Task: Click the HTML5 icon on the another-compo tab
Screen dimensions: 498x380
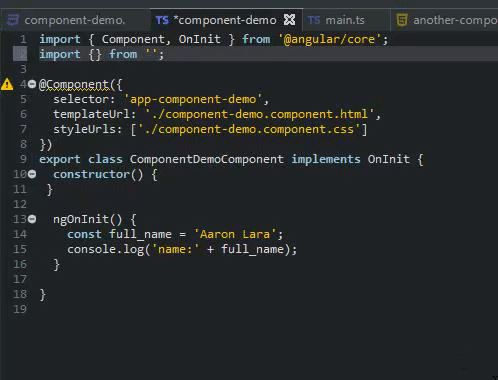Action: 402,20
